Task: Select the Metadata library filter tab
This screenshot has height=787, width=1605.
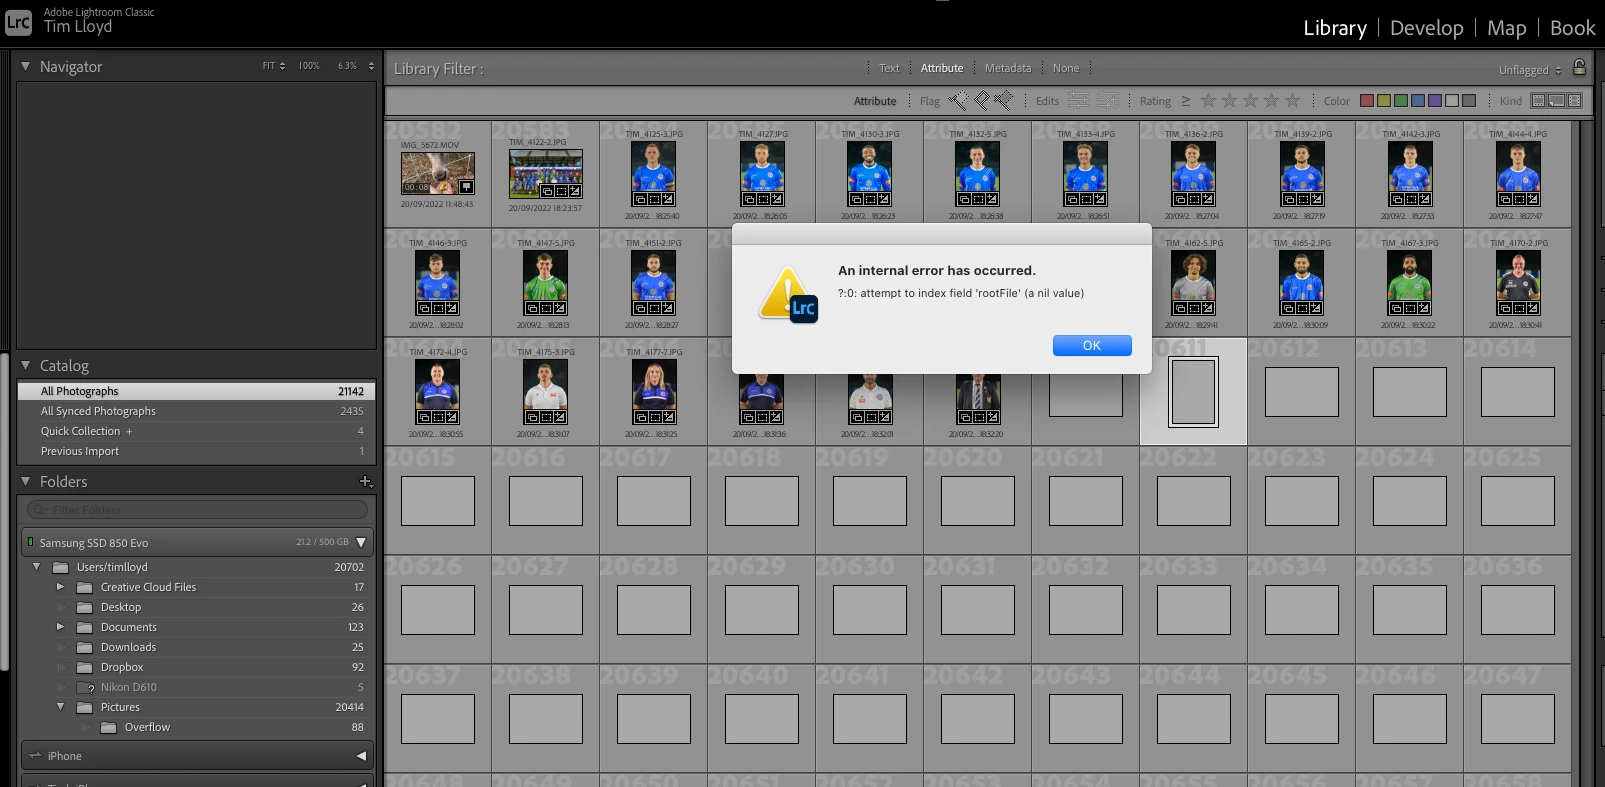Action: [x=1008, y=68]
